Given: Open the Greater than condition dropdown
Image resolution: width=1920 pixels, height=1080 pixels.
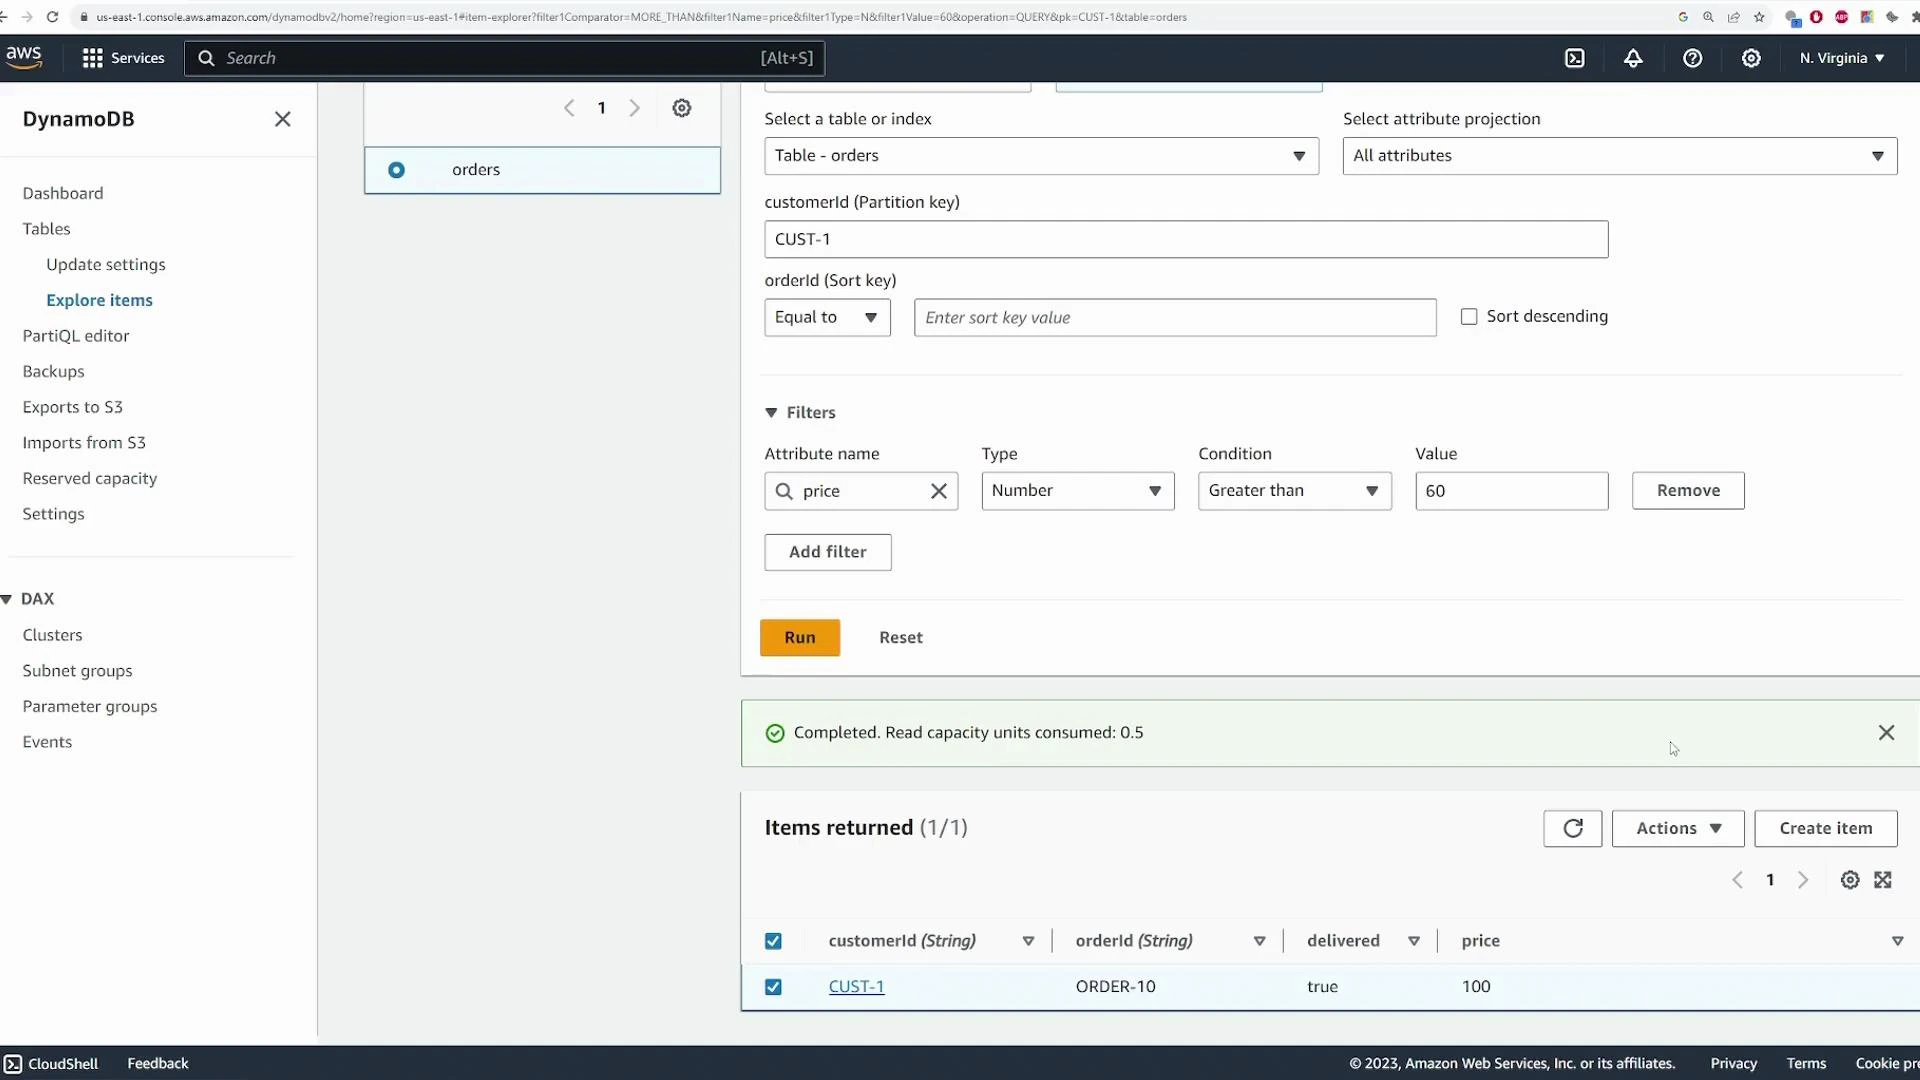Looking at the screenshot, I should coord(1294,491).
